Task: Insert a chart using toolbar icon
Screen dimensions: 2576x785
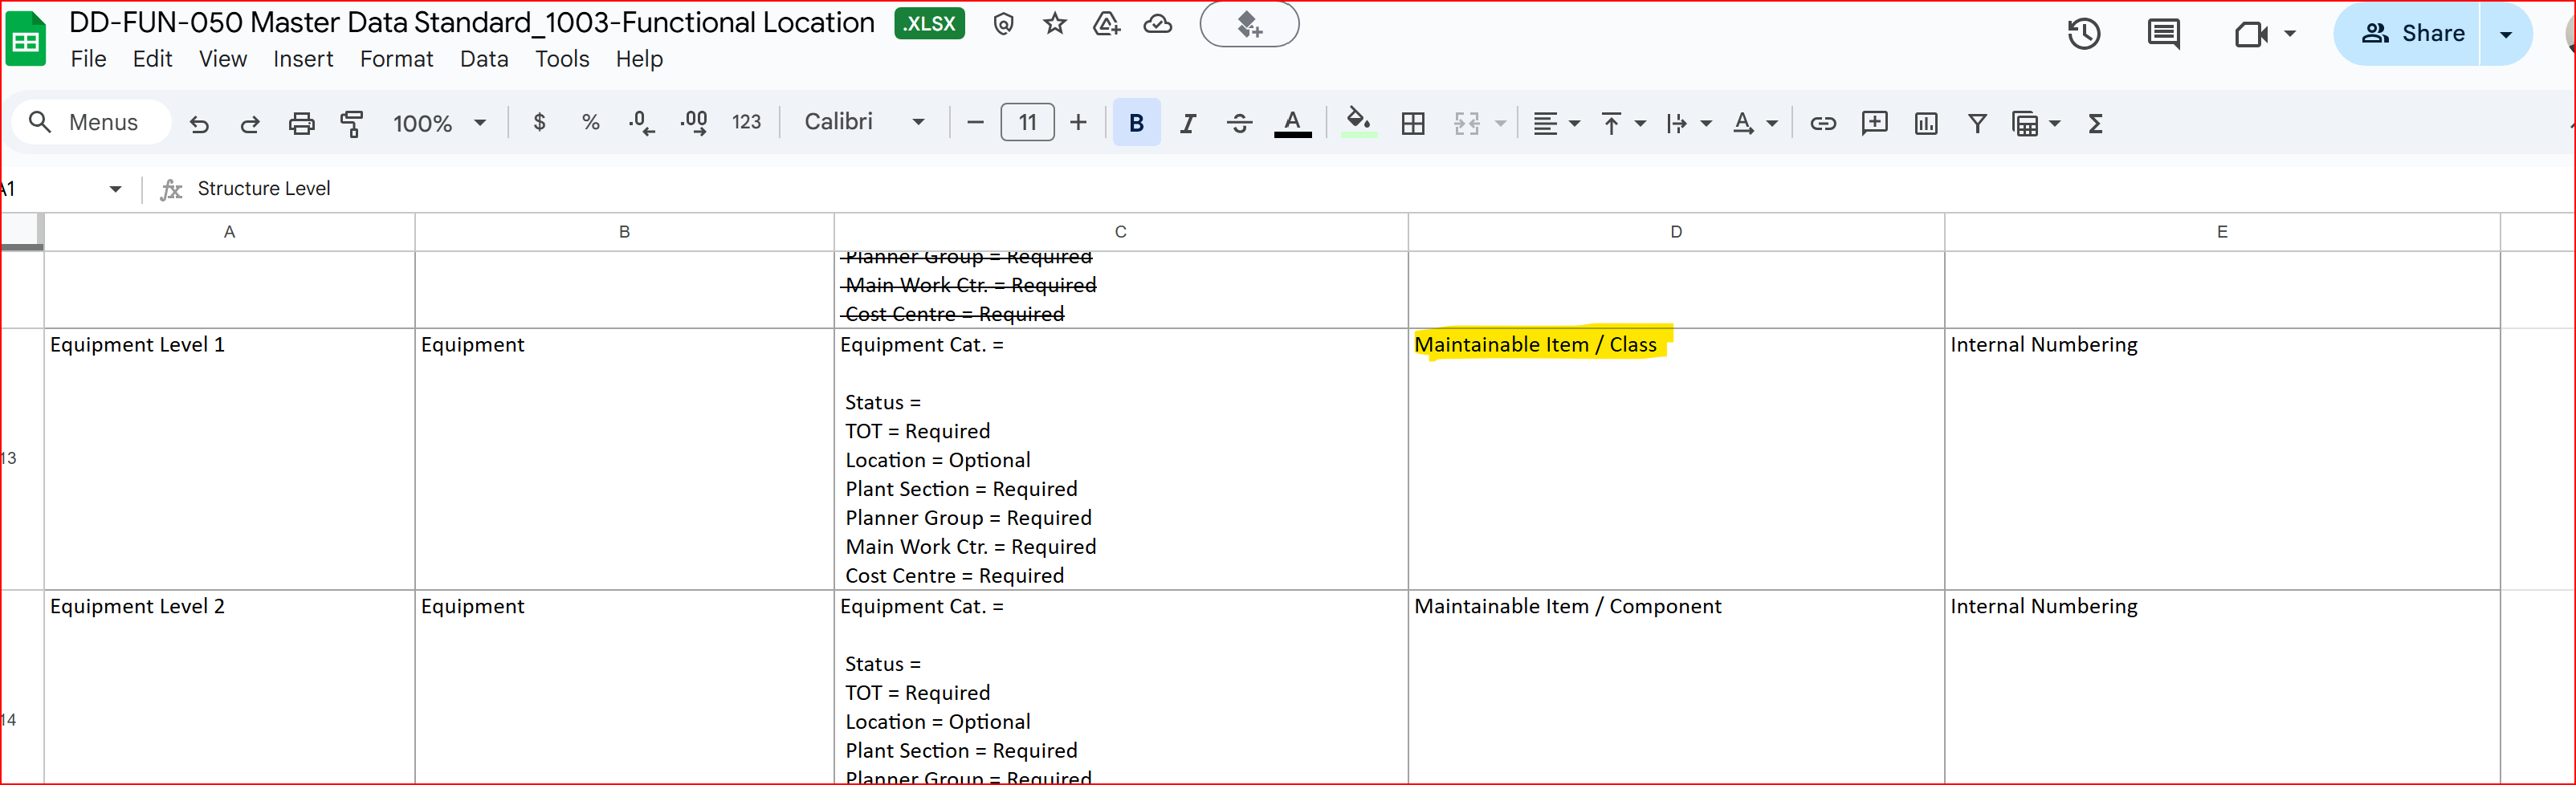Action: [x=1925, y=124]
